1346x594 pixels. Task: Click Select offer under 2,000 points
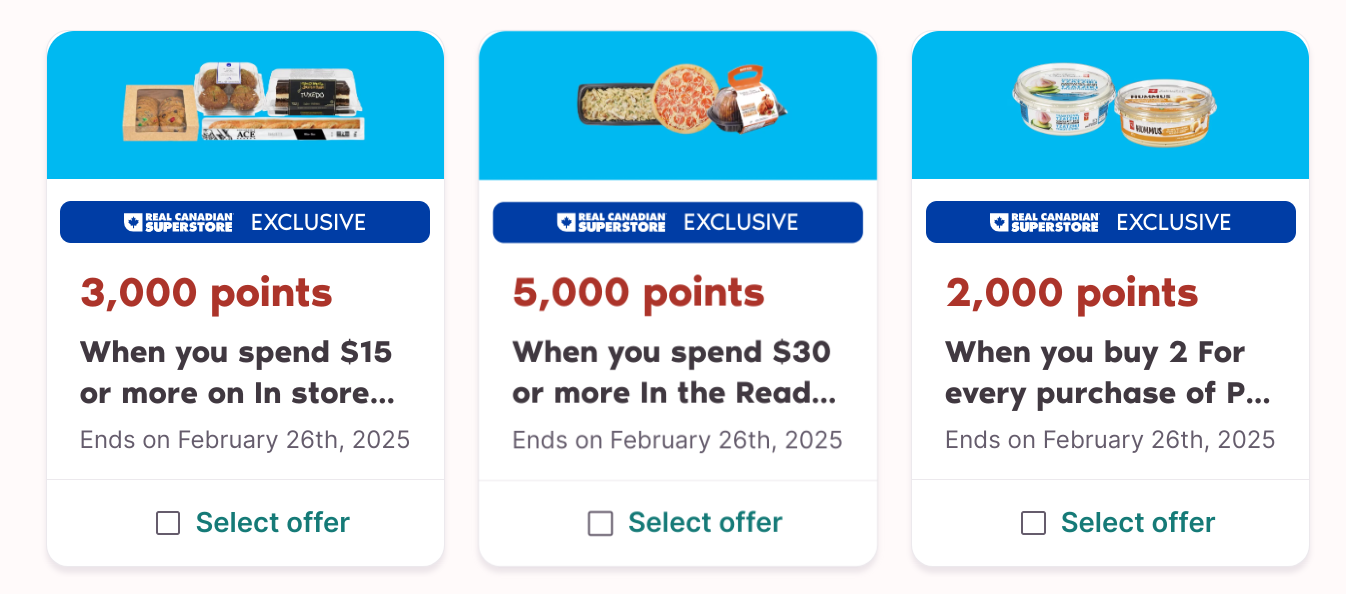(x=1138, y=523)
